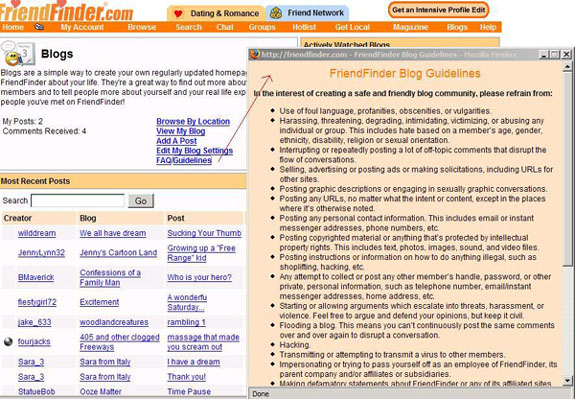Screen dimensions: 575x399
Task: Maximize the Blog Guidelines popup window
Action: (555, 55)
